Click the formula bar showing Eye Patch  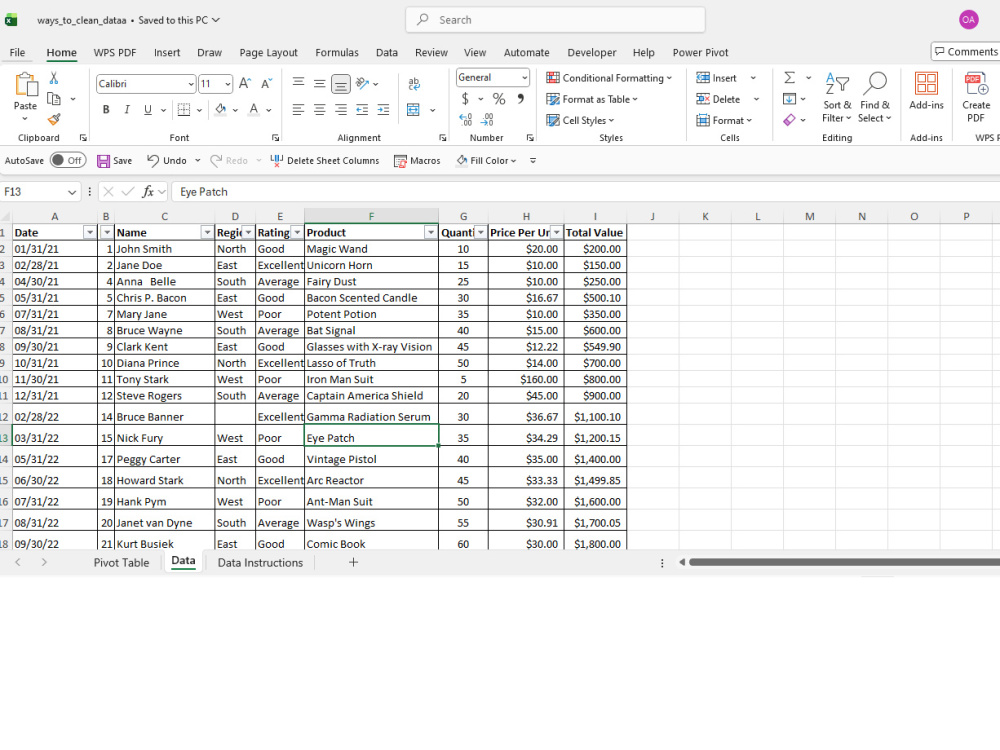[584, 191]
